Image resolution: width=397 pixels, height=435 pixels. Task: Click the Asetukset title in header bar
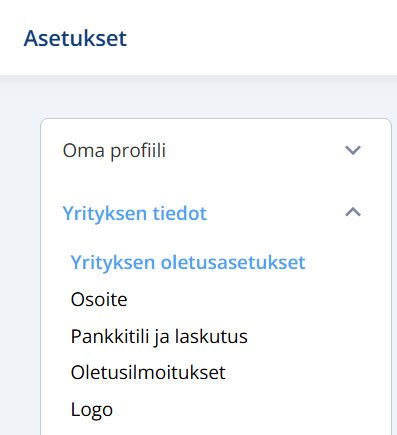(75, 38)
